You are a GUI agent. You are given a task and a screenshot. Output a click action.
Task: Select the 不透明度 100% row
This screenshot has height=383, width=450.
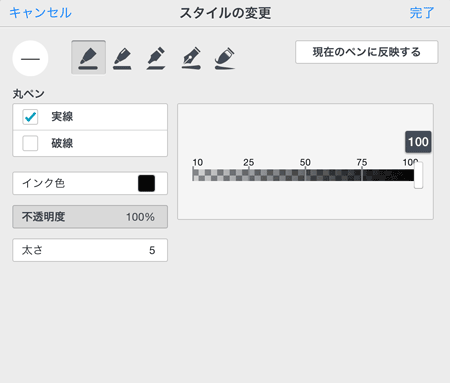tap(90, 217)
